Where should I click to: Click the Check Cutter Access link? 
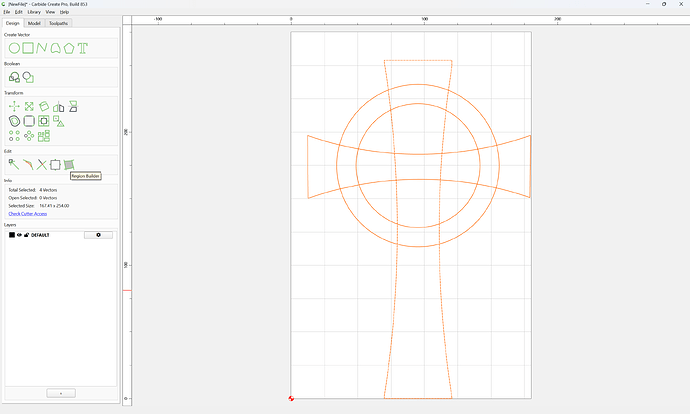click(x=28, y=214)
